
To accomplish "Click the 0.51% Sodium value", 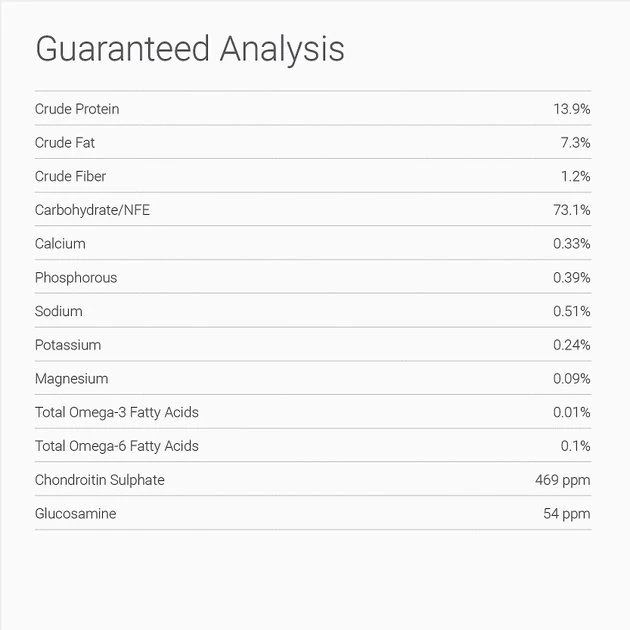I will click(572, 311).
